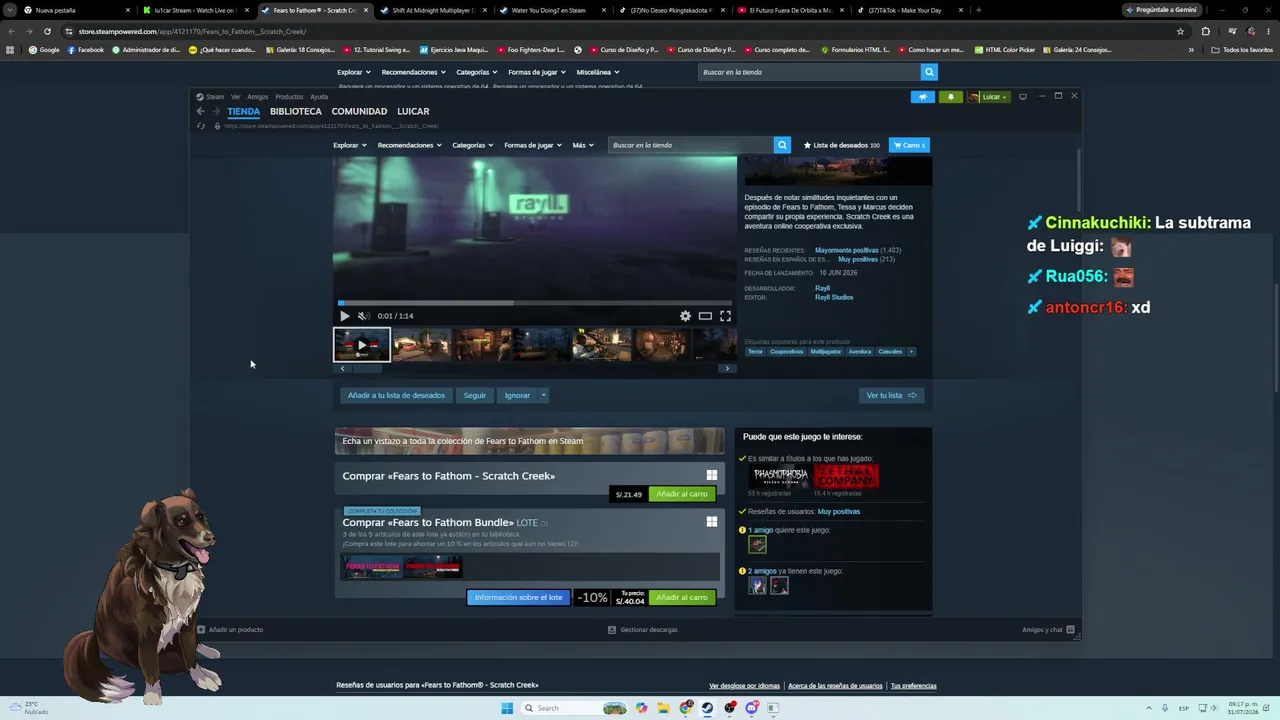1280x720 pixels.
Task: Click the 'Terror' tag
Action: [x=755, y=352]
